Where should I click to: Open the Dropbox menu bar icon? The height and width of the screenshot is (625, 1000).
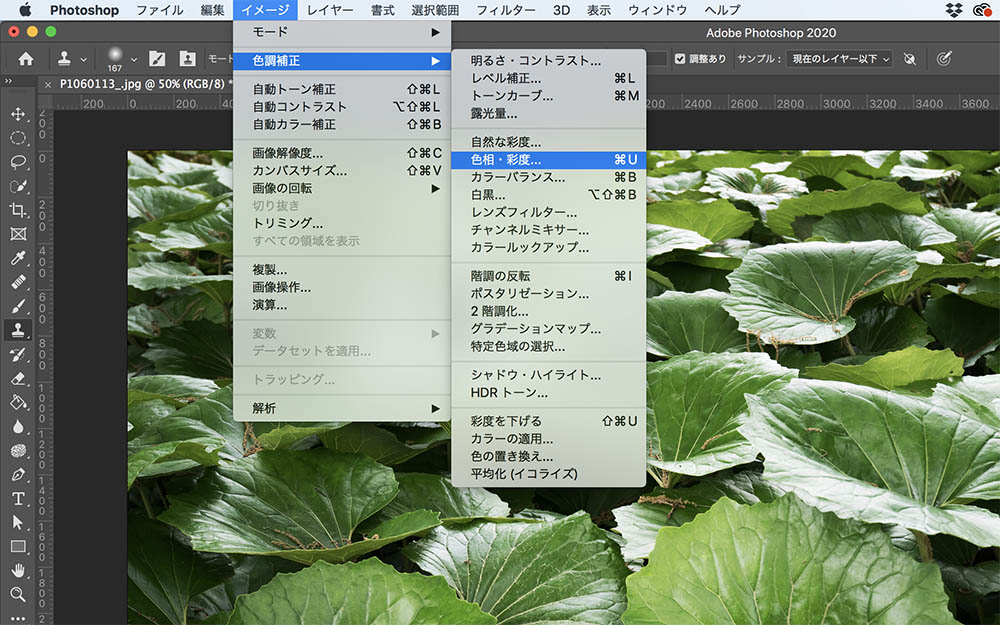point(953,10)
